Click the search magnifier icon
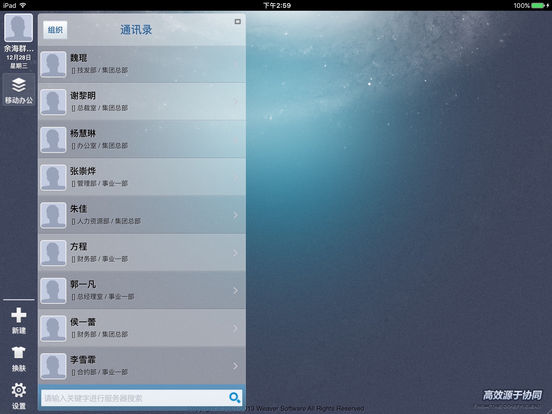Image resolution: width=552 pixels, height=414 pixels. pyautogui.click(x=234, y=398)
